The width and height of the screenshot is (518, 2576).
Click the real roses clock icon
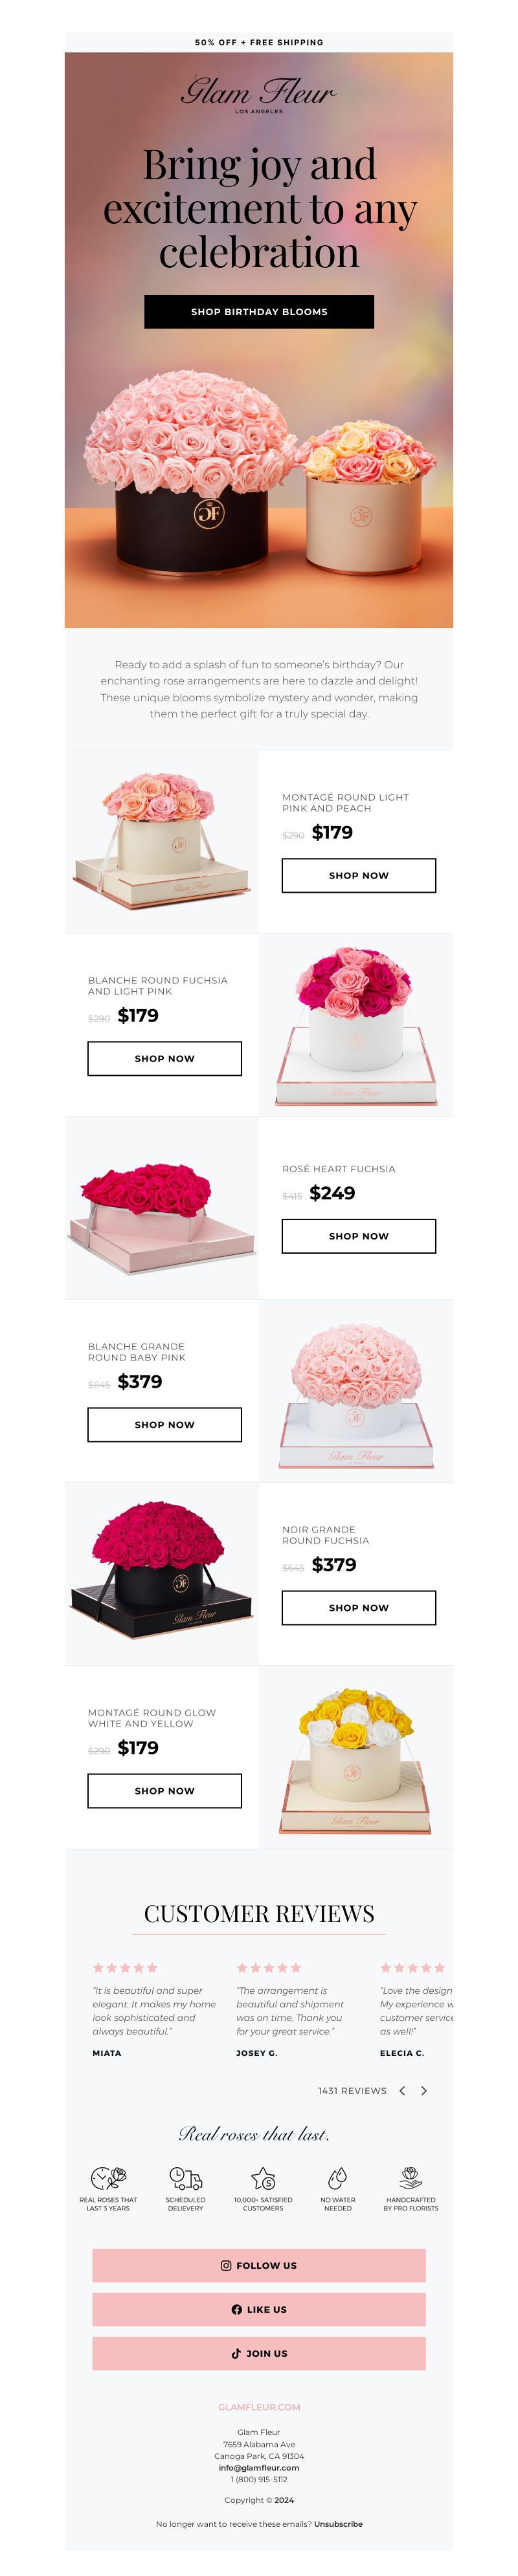pyautogui.click(x=108, y=2177)
